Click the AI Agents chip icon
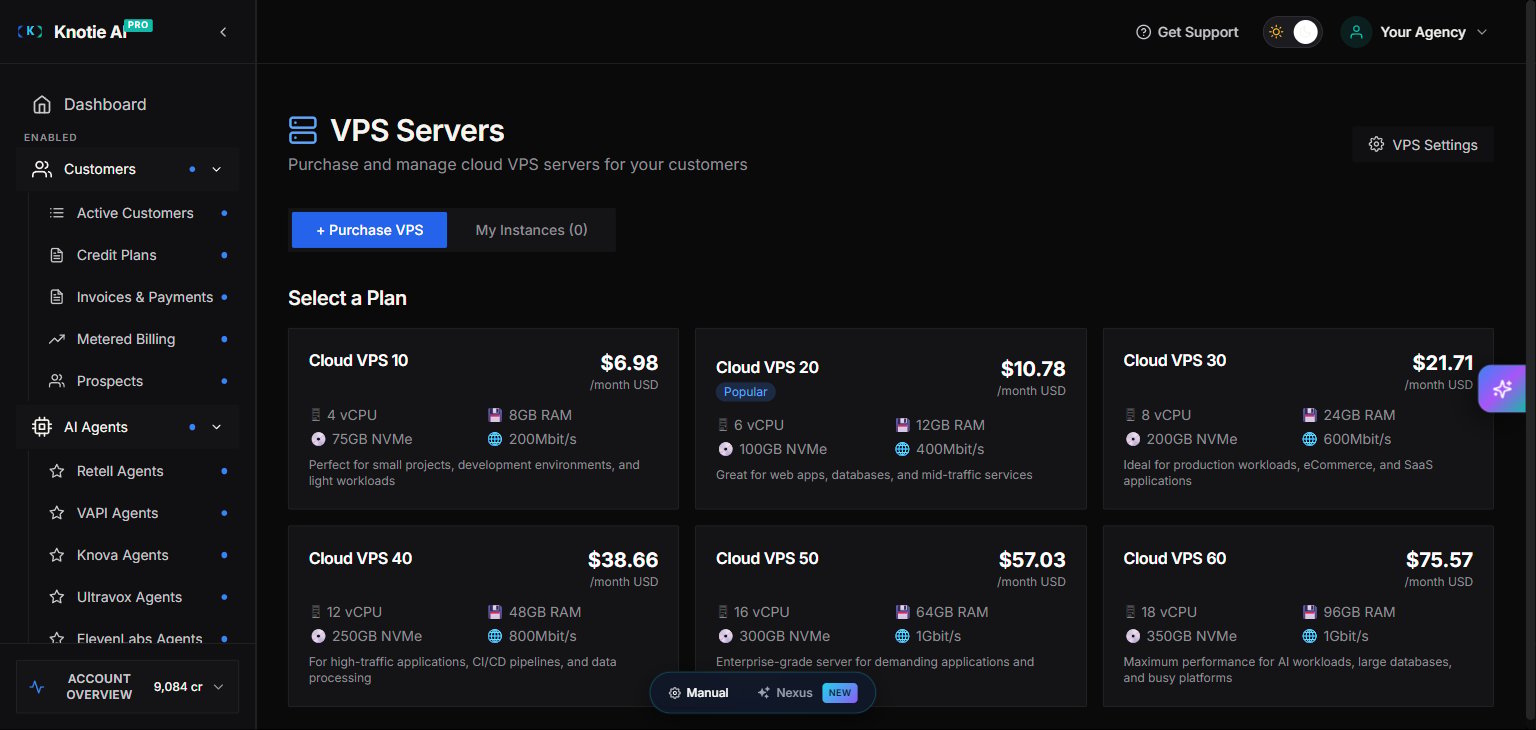Screen dimensions: 1536x730 click(x=42, y=427)
